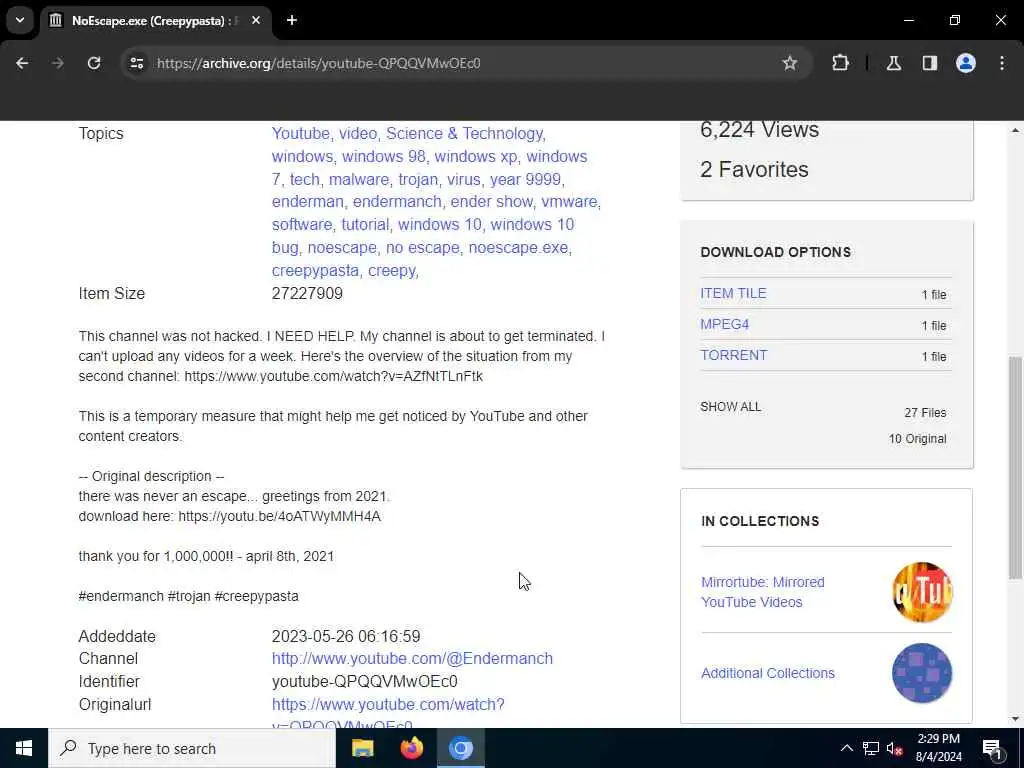This screenshot has height=768, width=1024.
Task: Open the vmware topic link
Action: click(x=569, y=201)
